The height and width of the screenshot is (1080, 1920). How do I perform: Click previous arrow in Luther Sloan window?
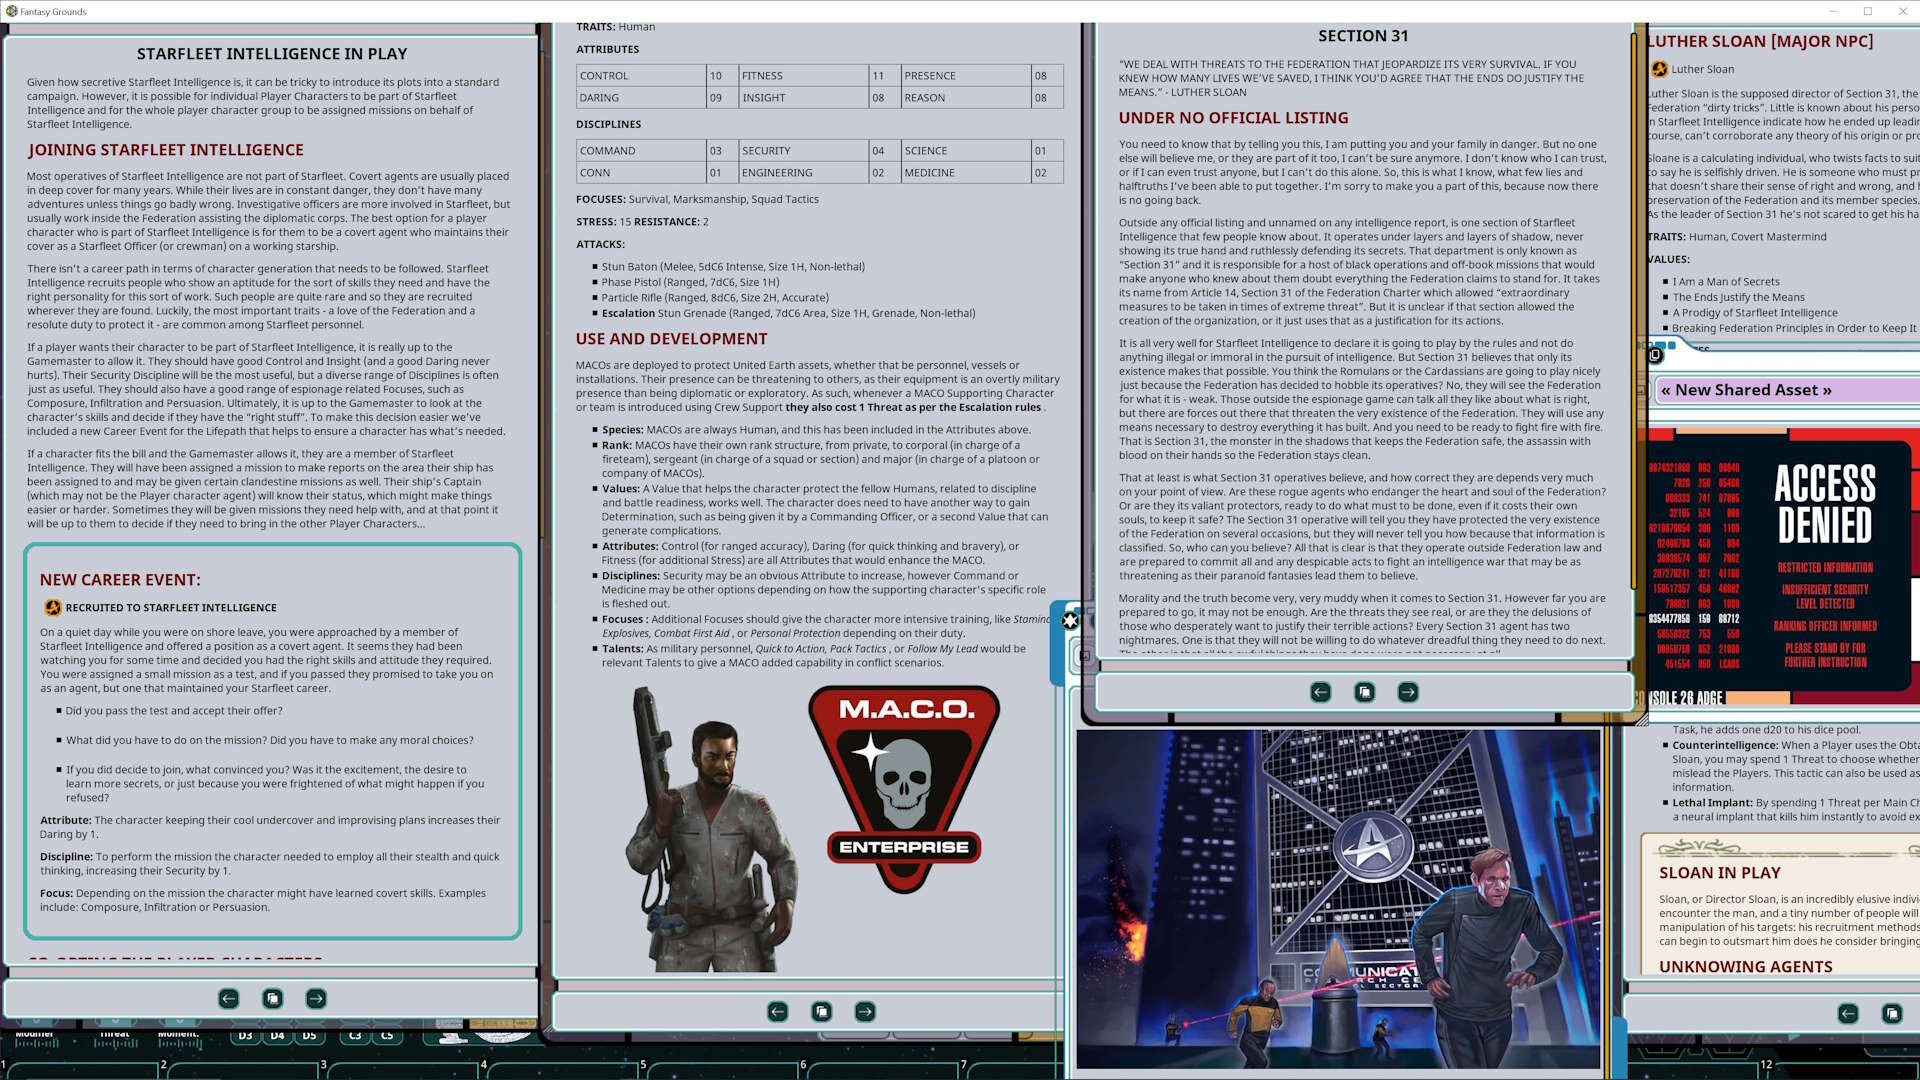click(x=1848, y=1013)
